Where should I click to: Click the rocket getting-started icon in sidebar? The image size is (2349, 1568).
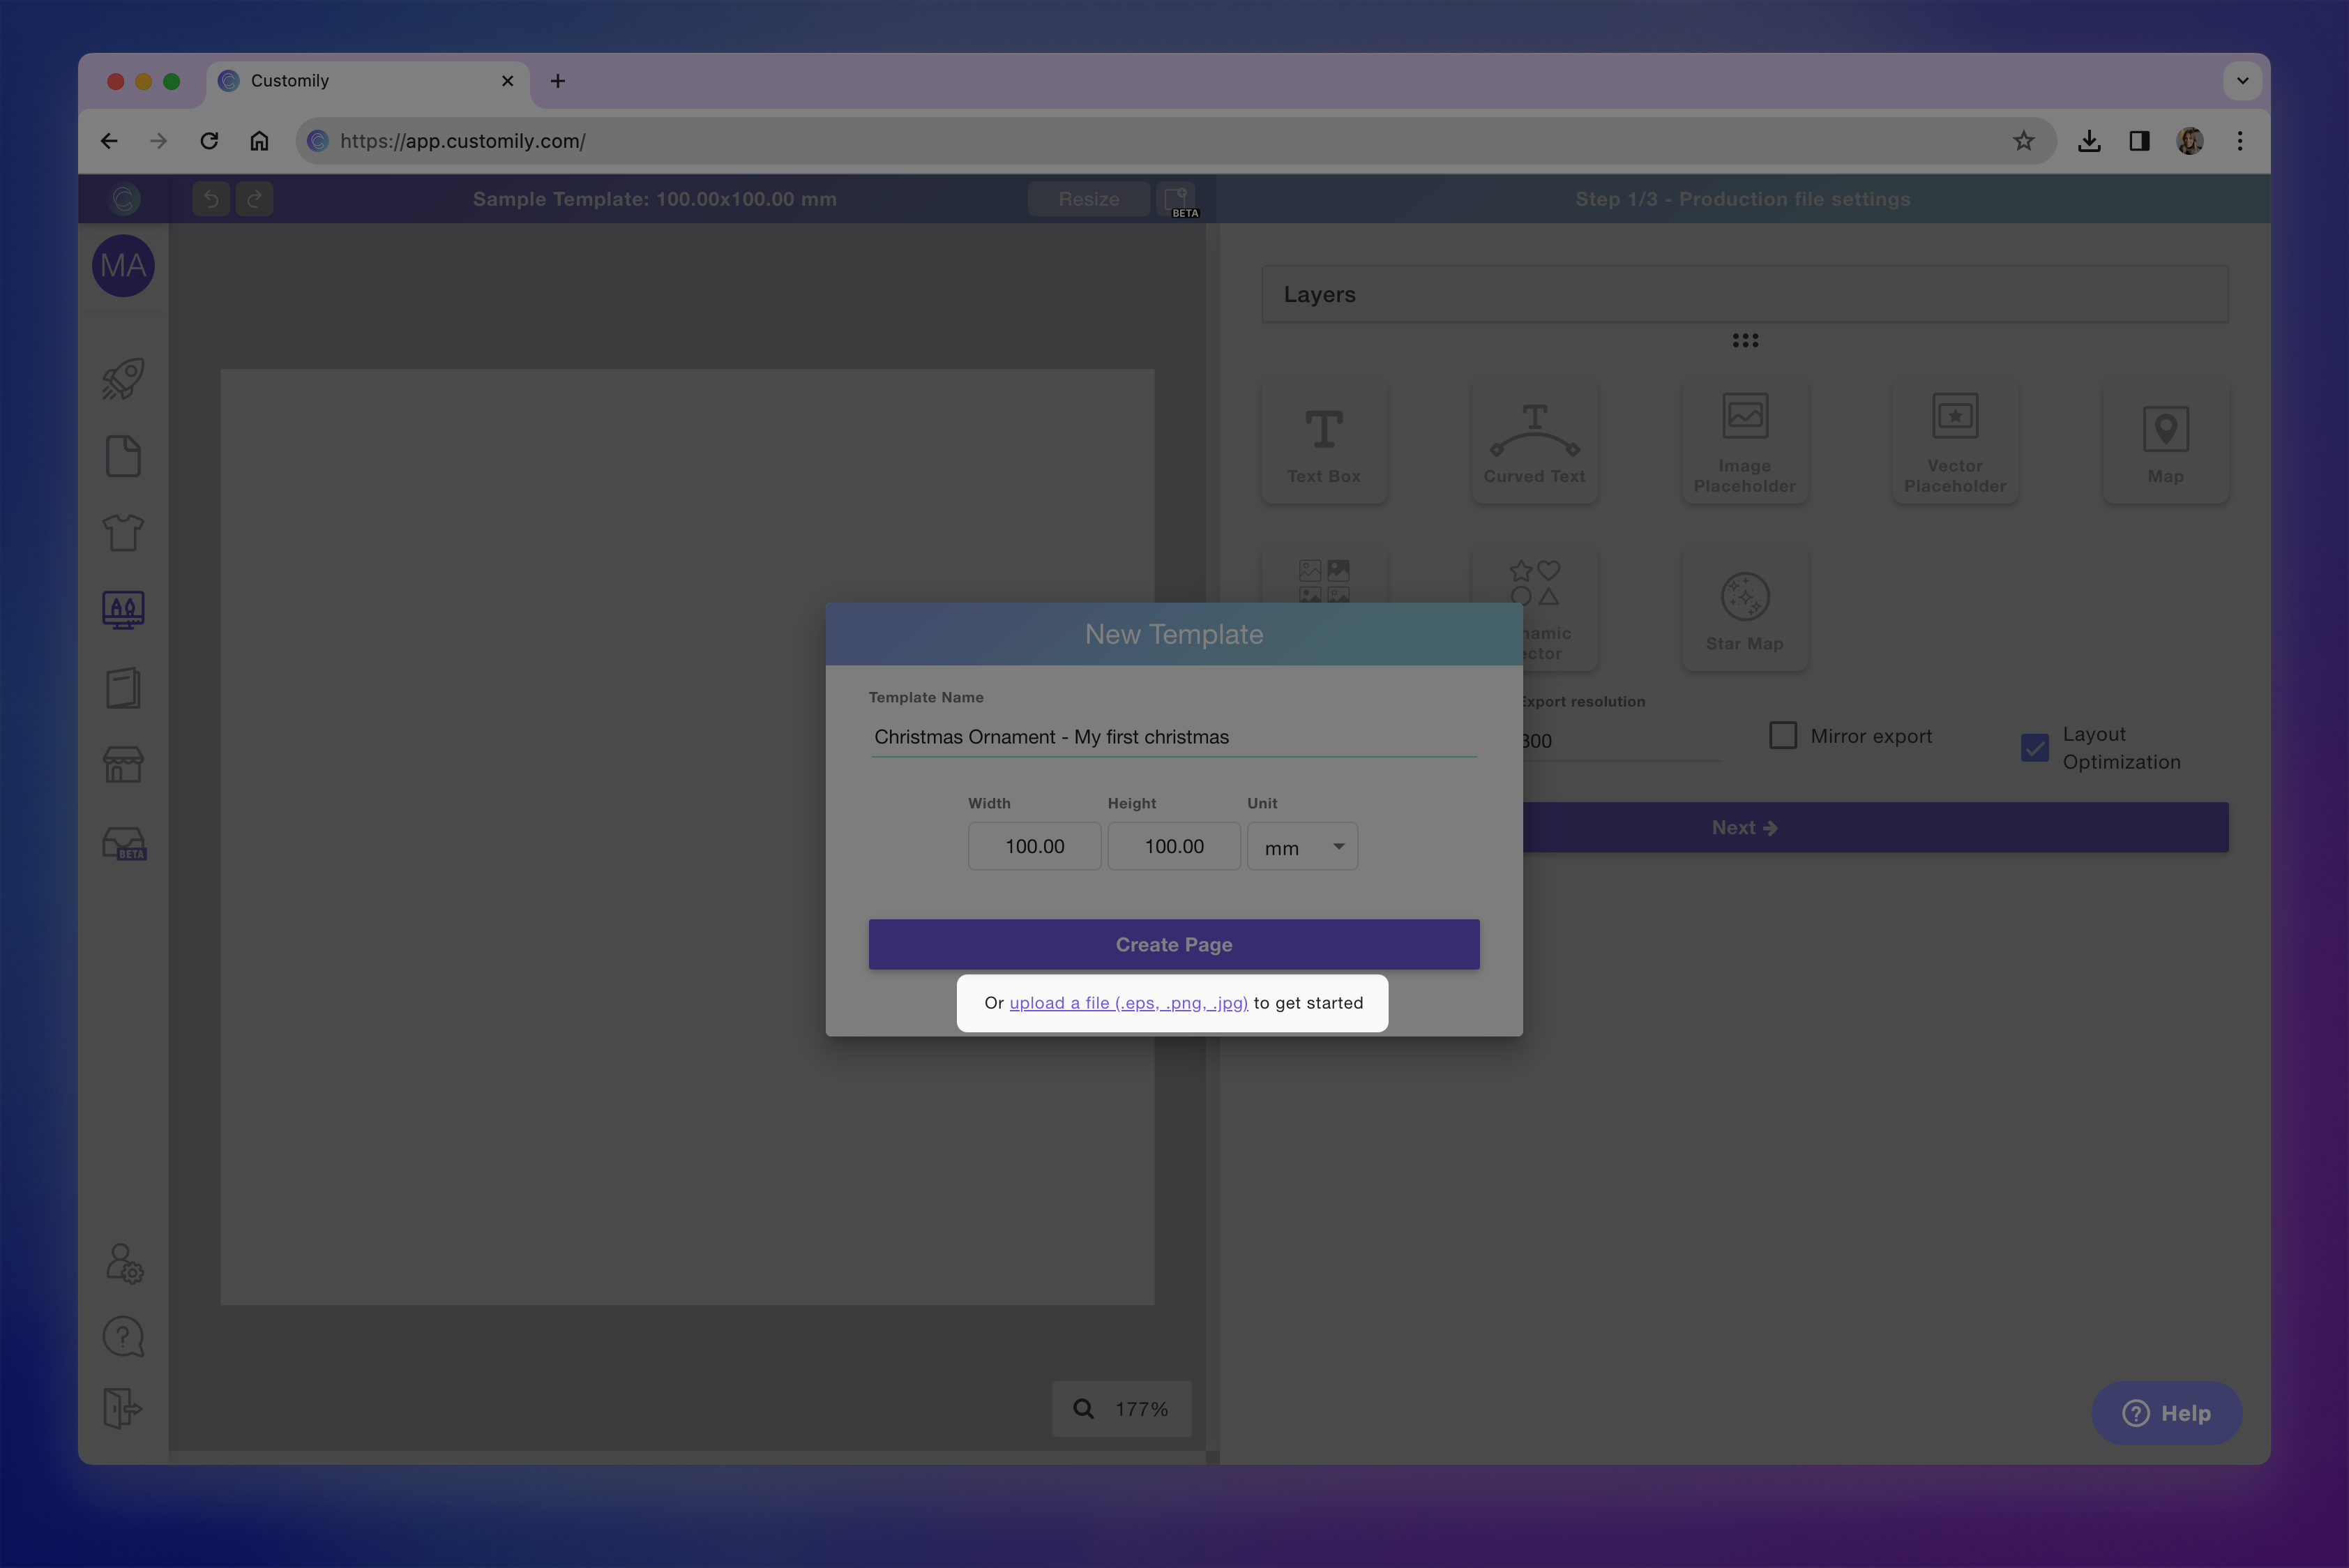[x=122, y=378]
